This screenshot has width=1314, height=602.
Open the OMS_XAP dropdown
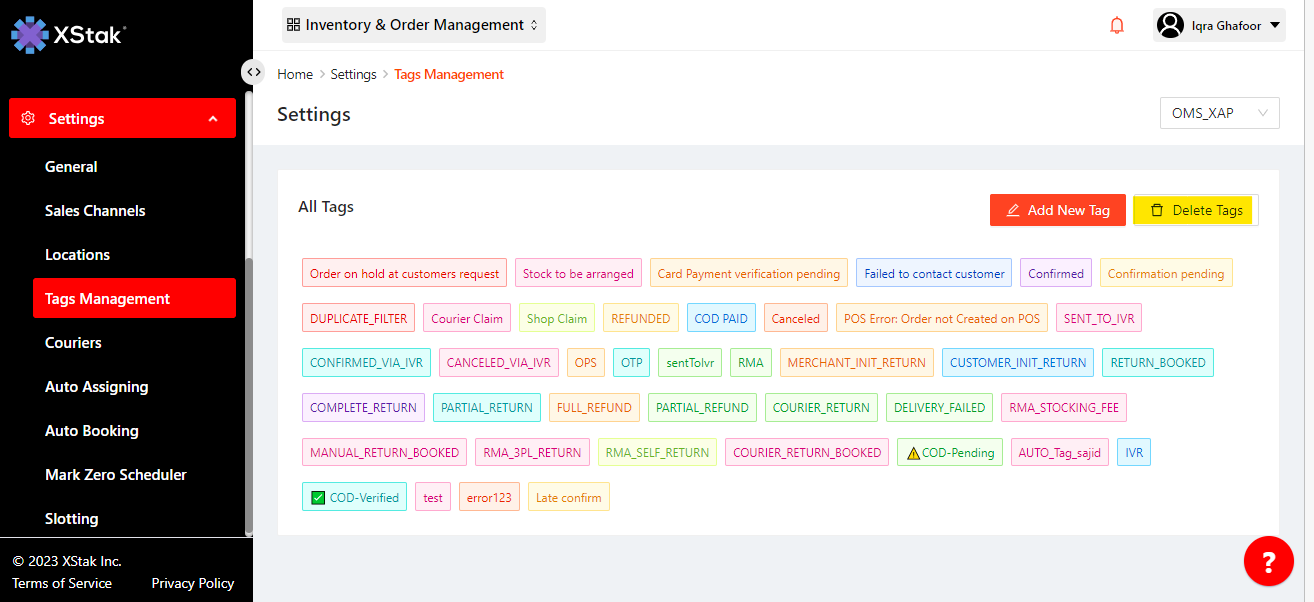point(1218,113)
